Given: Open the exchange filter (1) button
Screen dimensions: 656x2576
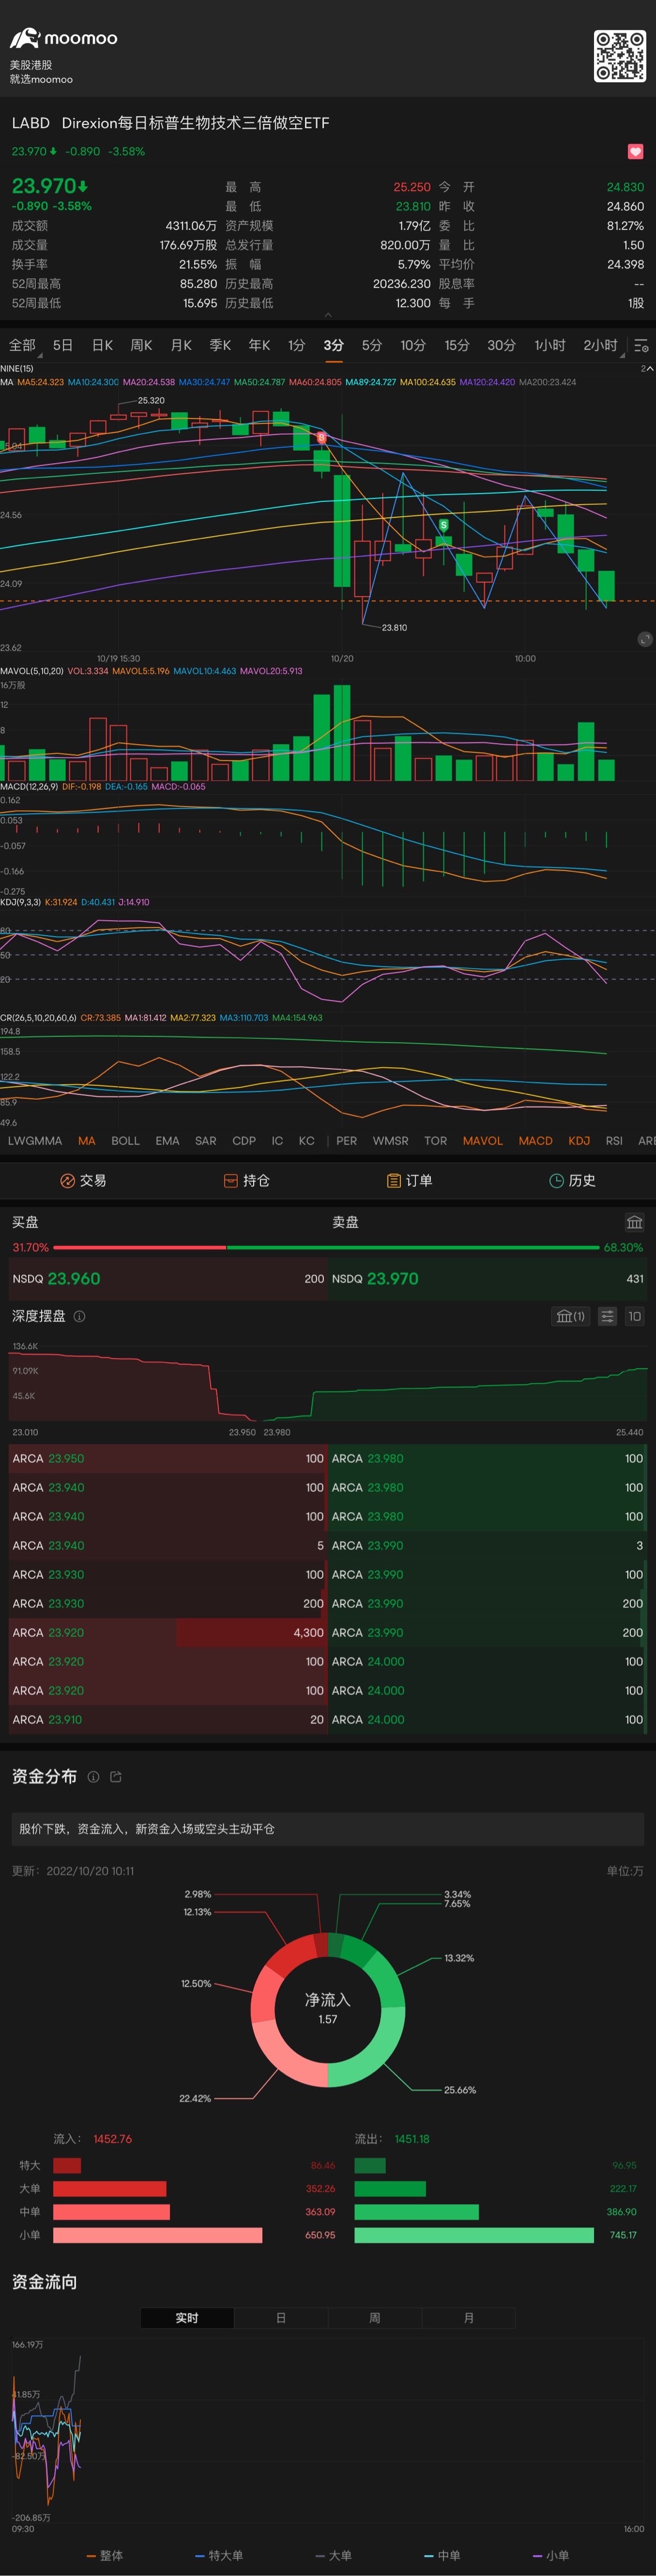Looking at the screenshot, I should (571, 1316).
